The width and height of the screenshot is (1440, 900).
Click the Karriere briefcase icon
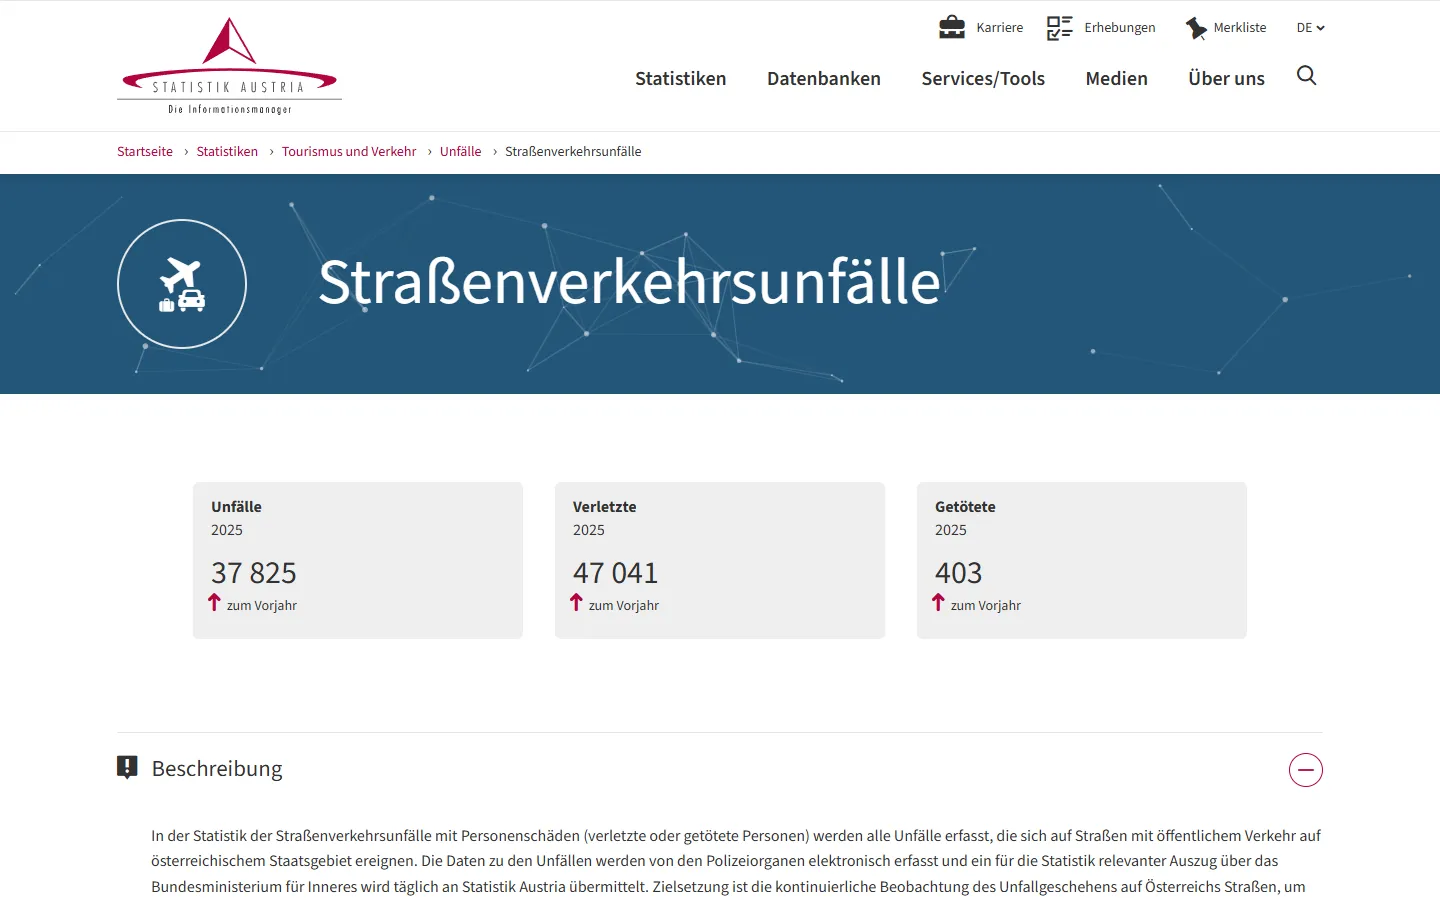pyautogui.click(x=952, y=27)
